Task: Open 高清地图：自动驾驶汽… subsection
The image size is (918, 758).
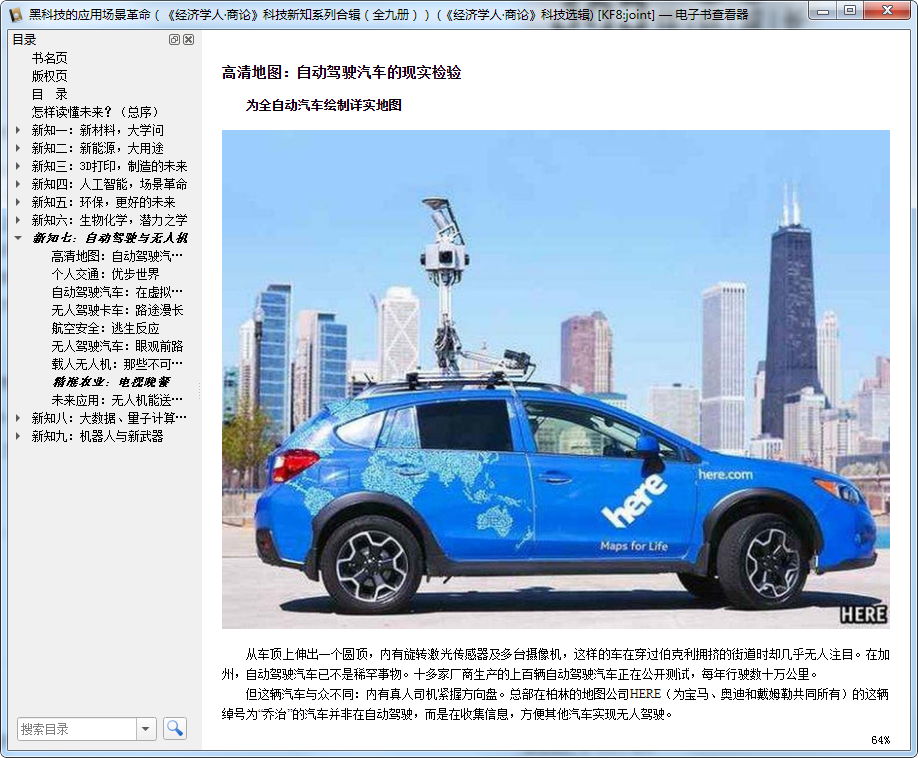Action: point(117,256)
